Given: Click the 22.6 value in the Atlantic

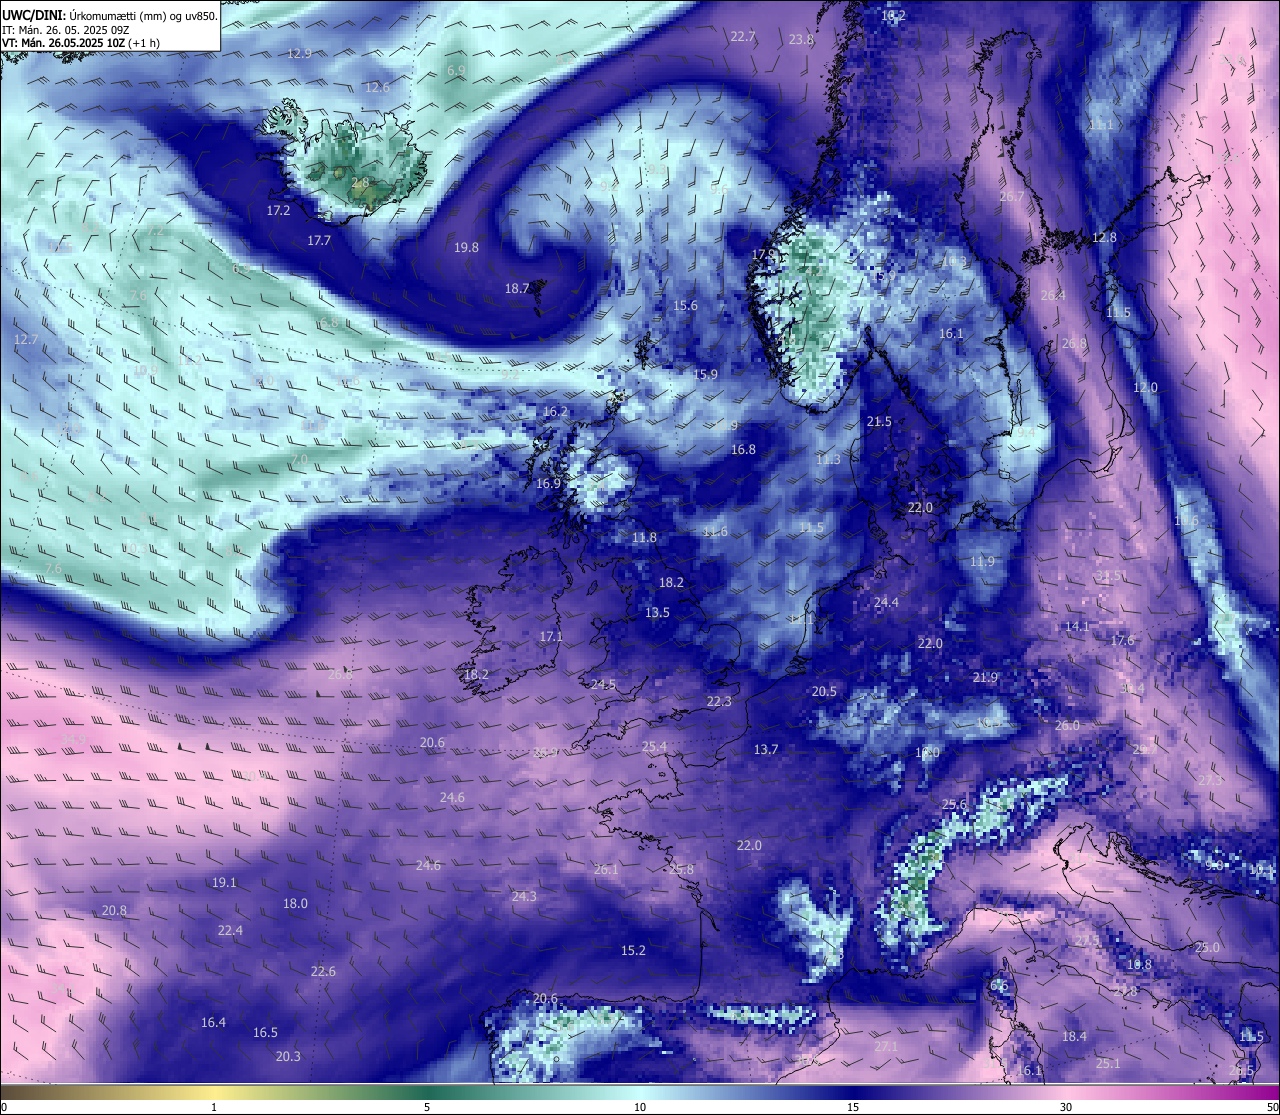Looking at the screenshot, I should coord(323,972).
